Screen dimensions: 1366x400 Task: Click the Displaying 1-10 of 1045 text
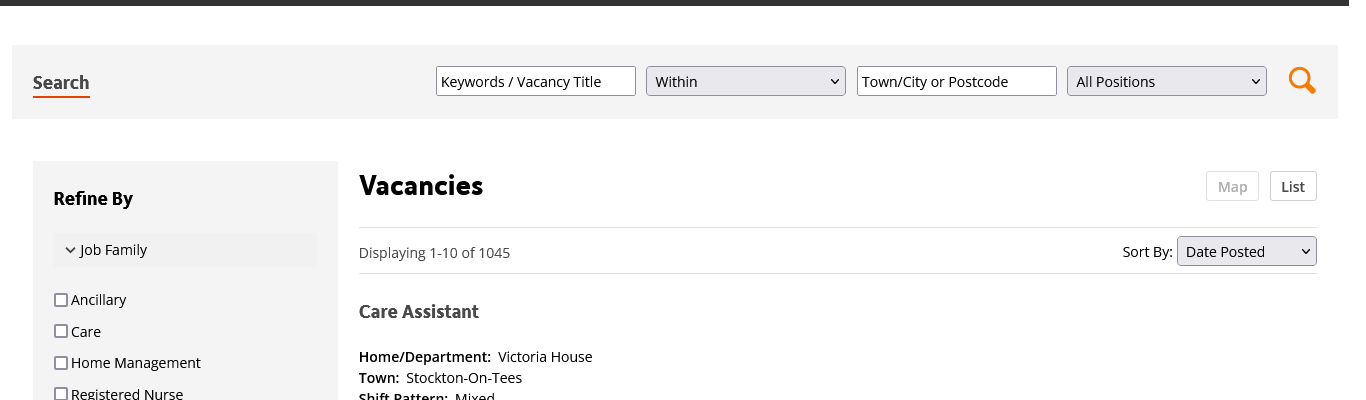(x=434, y=253)
